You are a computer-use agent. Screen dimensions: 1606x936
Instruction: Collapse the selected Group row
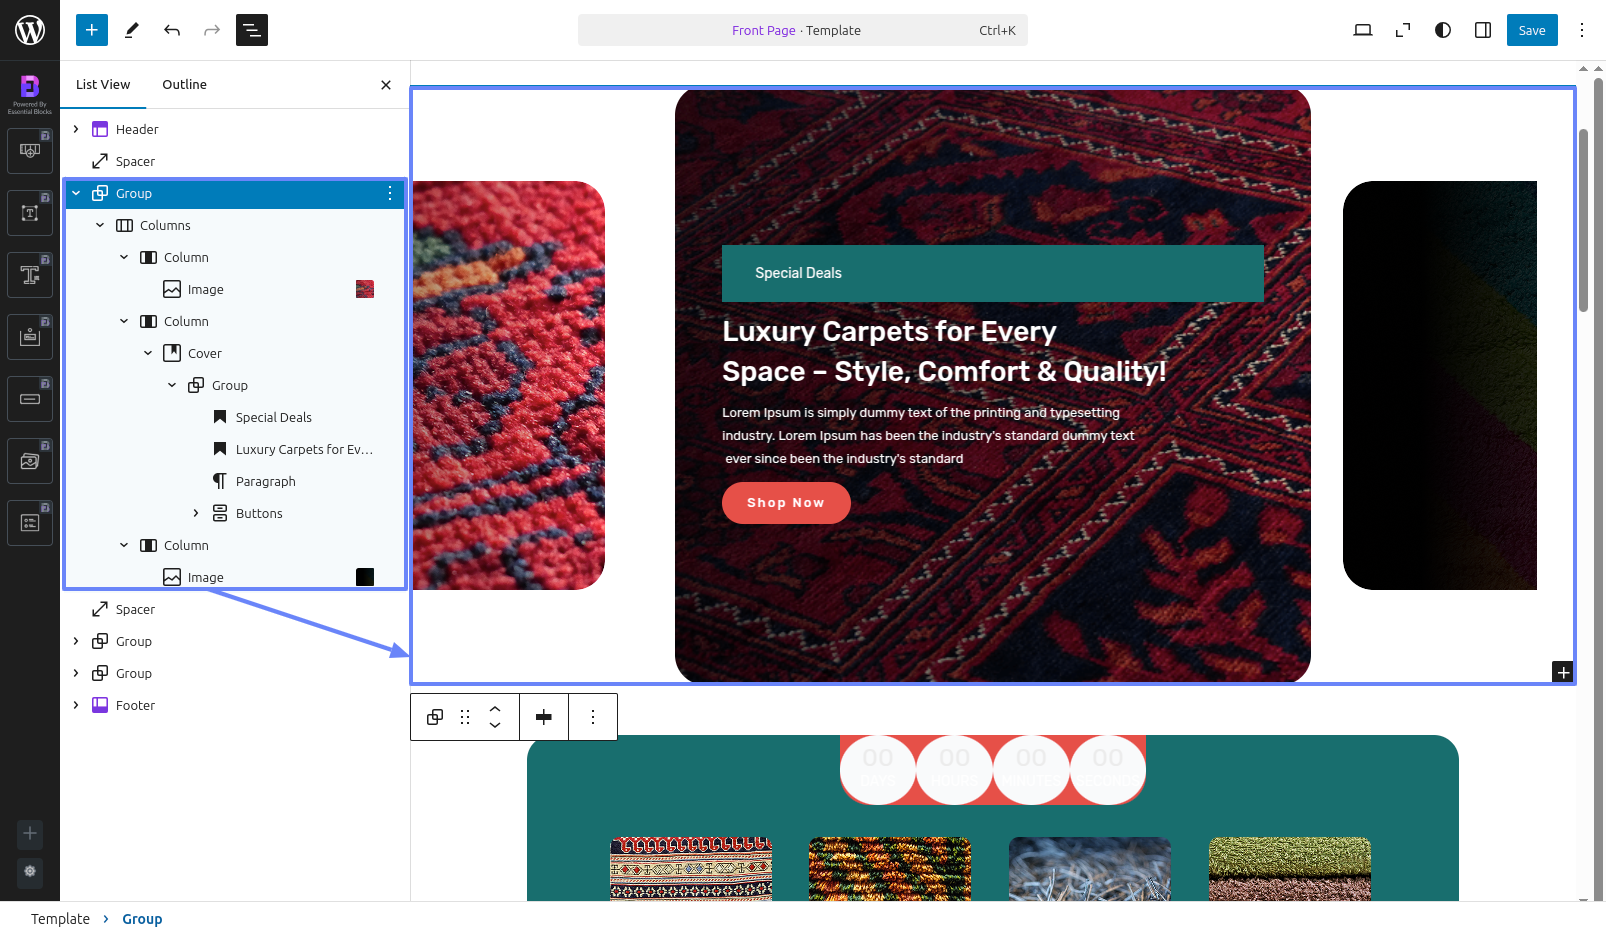tap(76, 193)
